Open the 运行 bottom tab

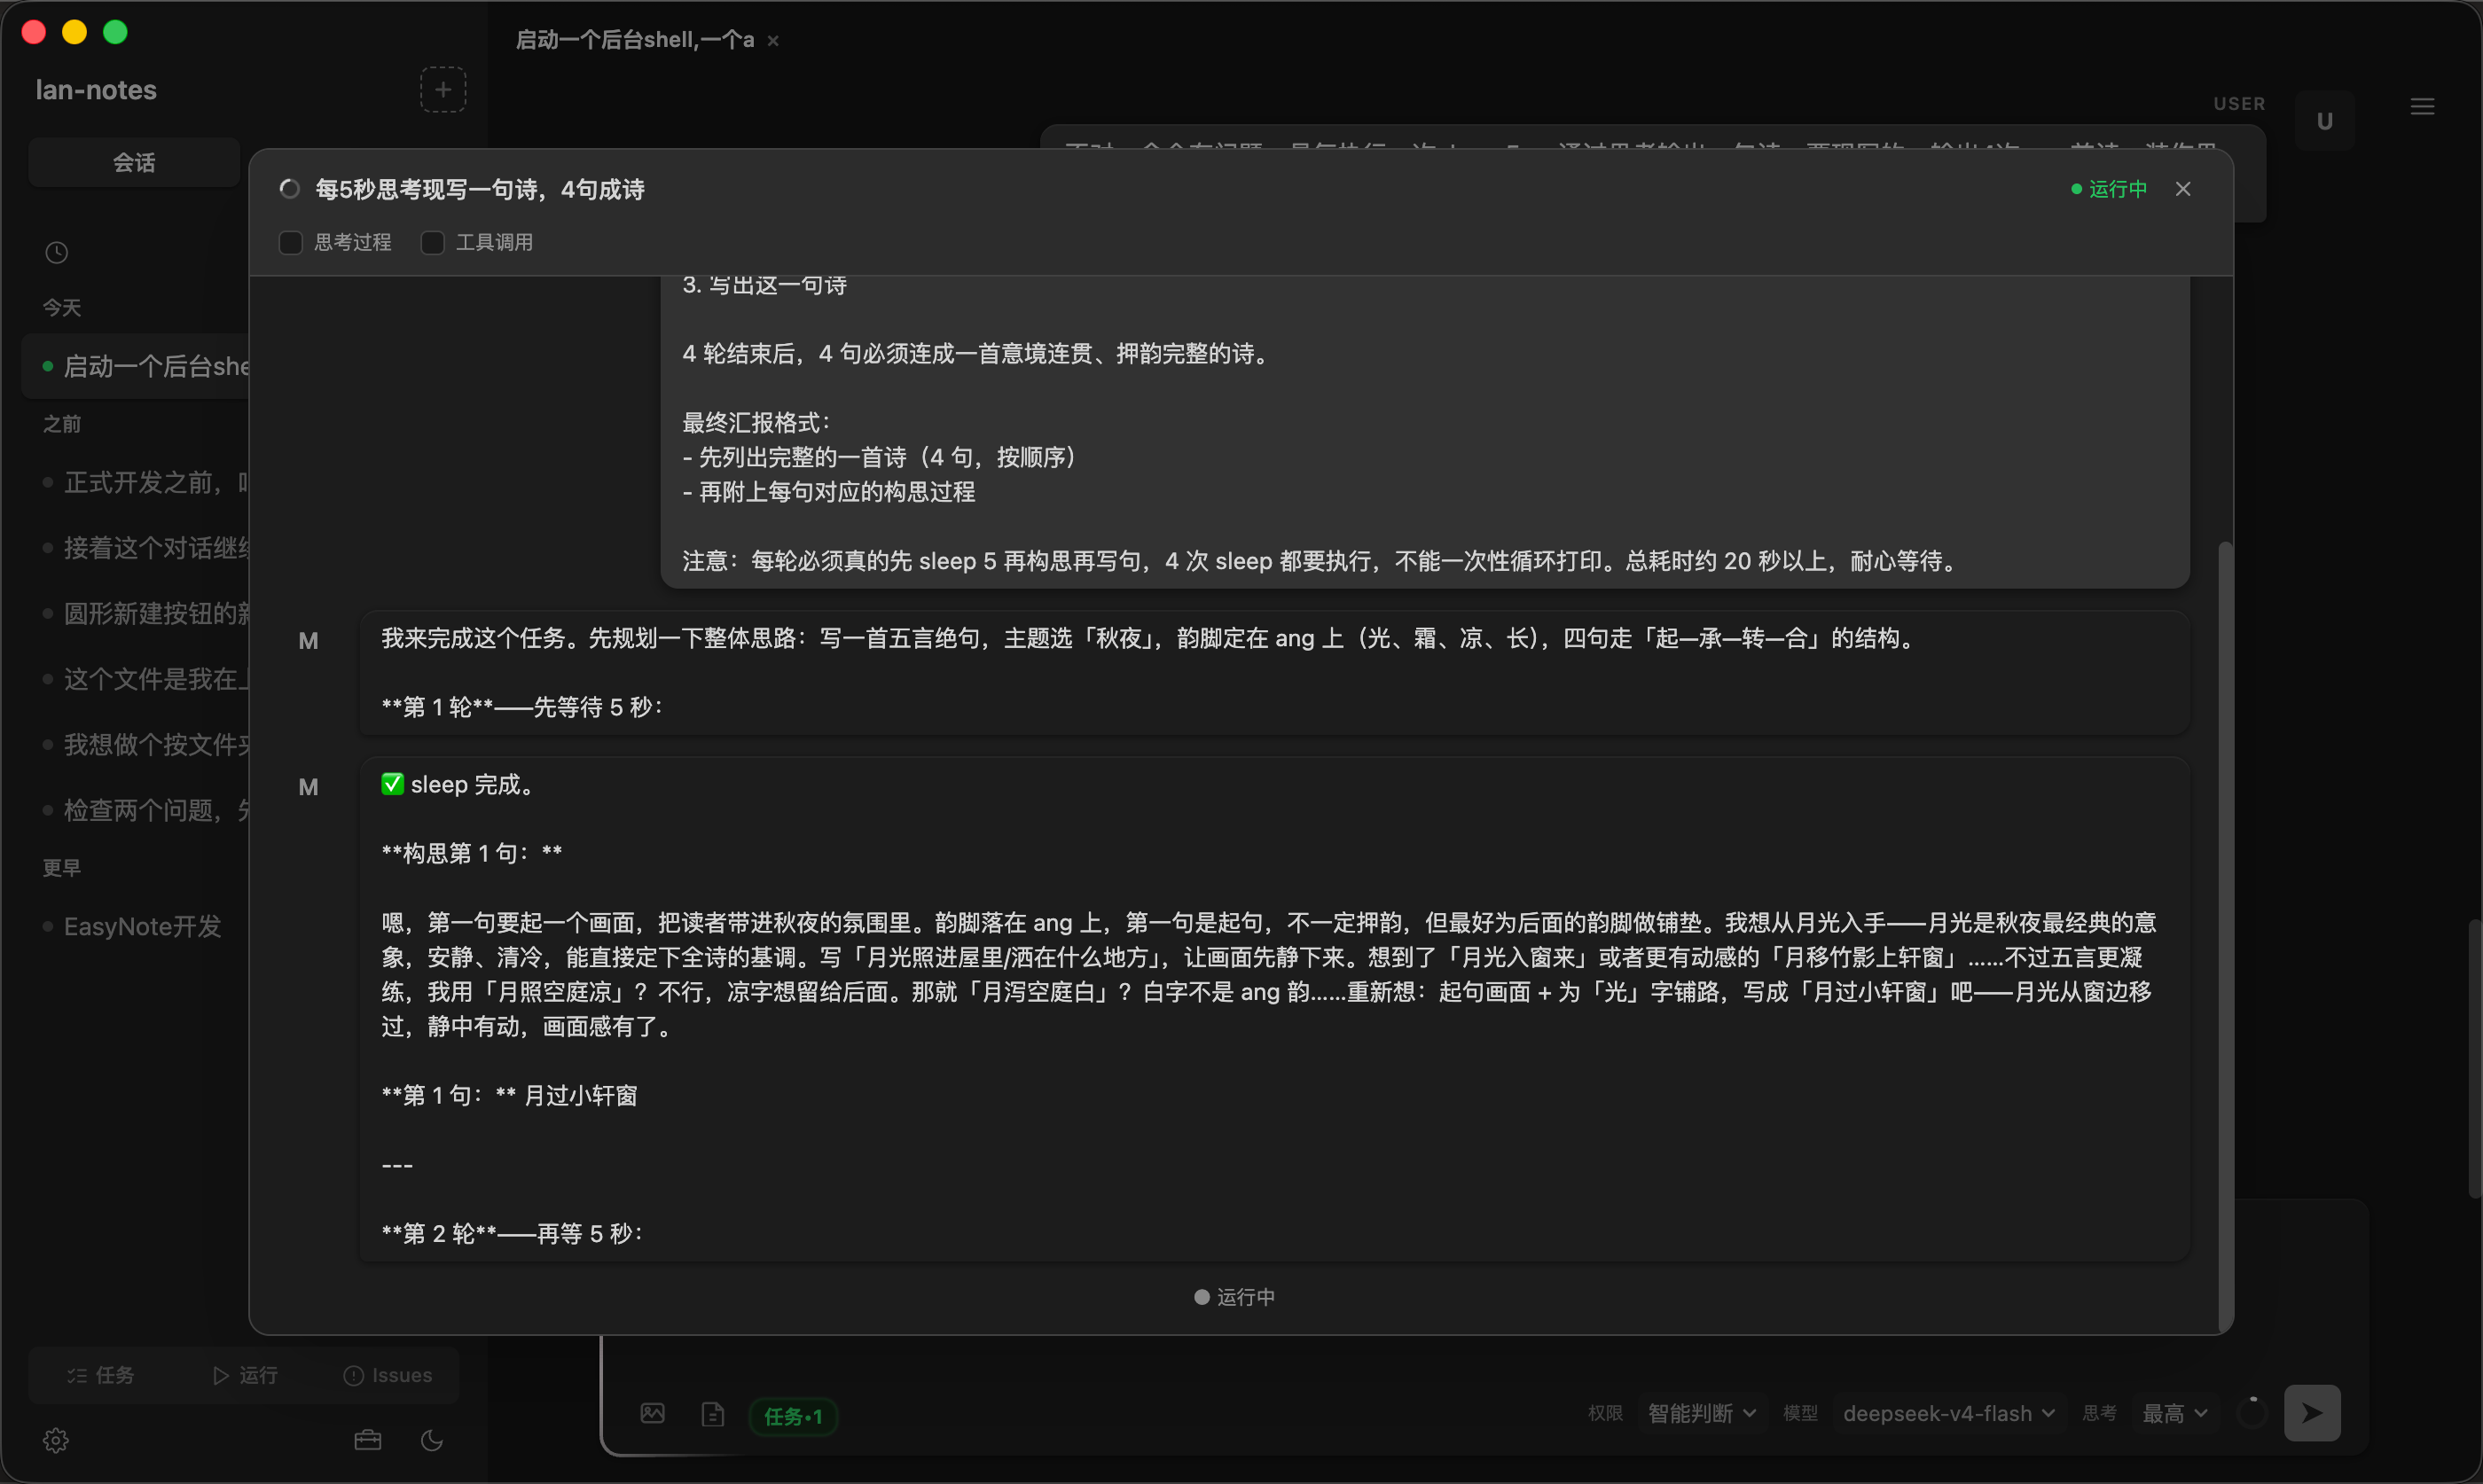click(x=245, y=1375)
